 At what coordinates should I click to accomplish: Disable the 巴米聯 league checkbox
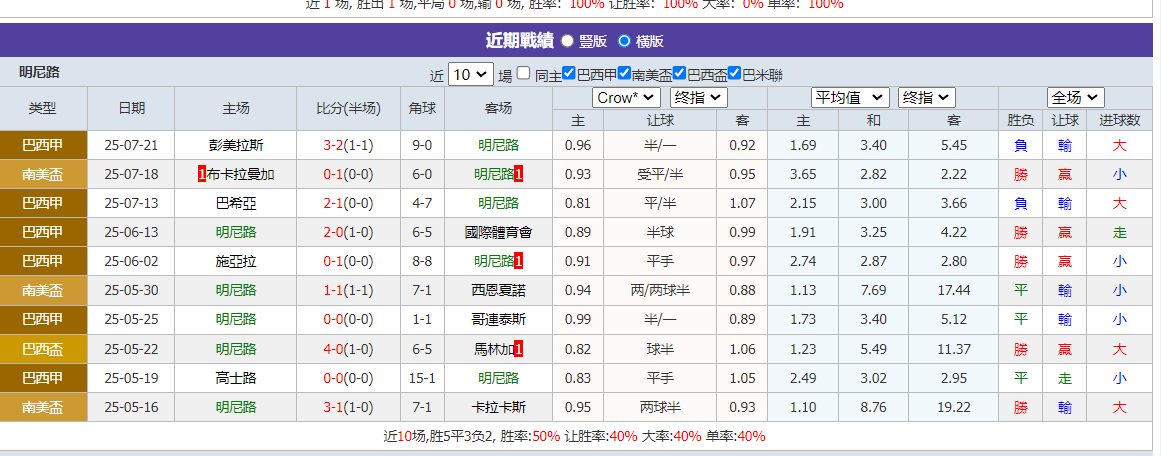coord(734,74)
